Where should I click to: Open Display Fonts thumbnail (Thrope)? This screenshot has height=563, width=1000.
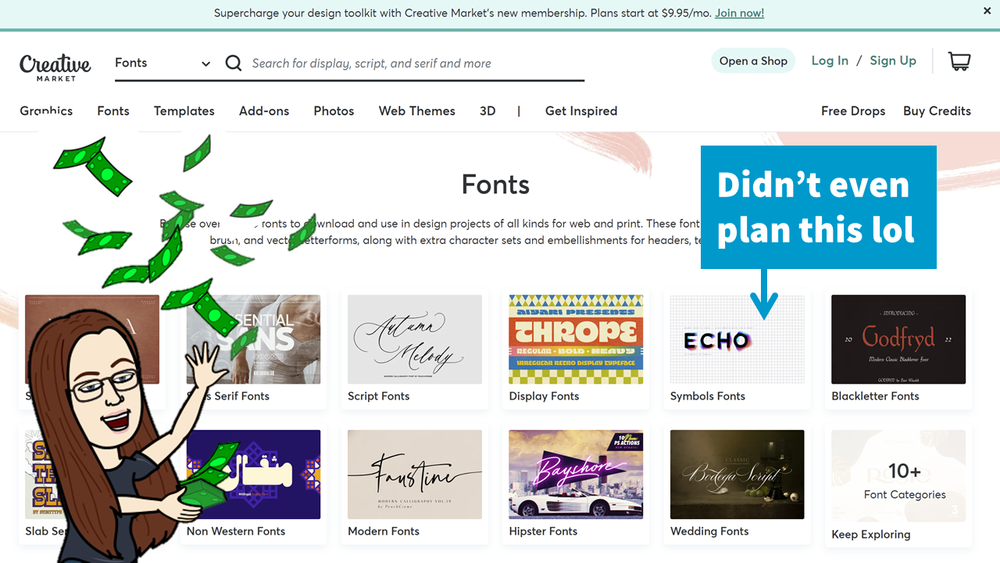pyautogui.click(x=576, y=339)
